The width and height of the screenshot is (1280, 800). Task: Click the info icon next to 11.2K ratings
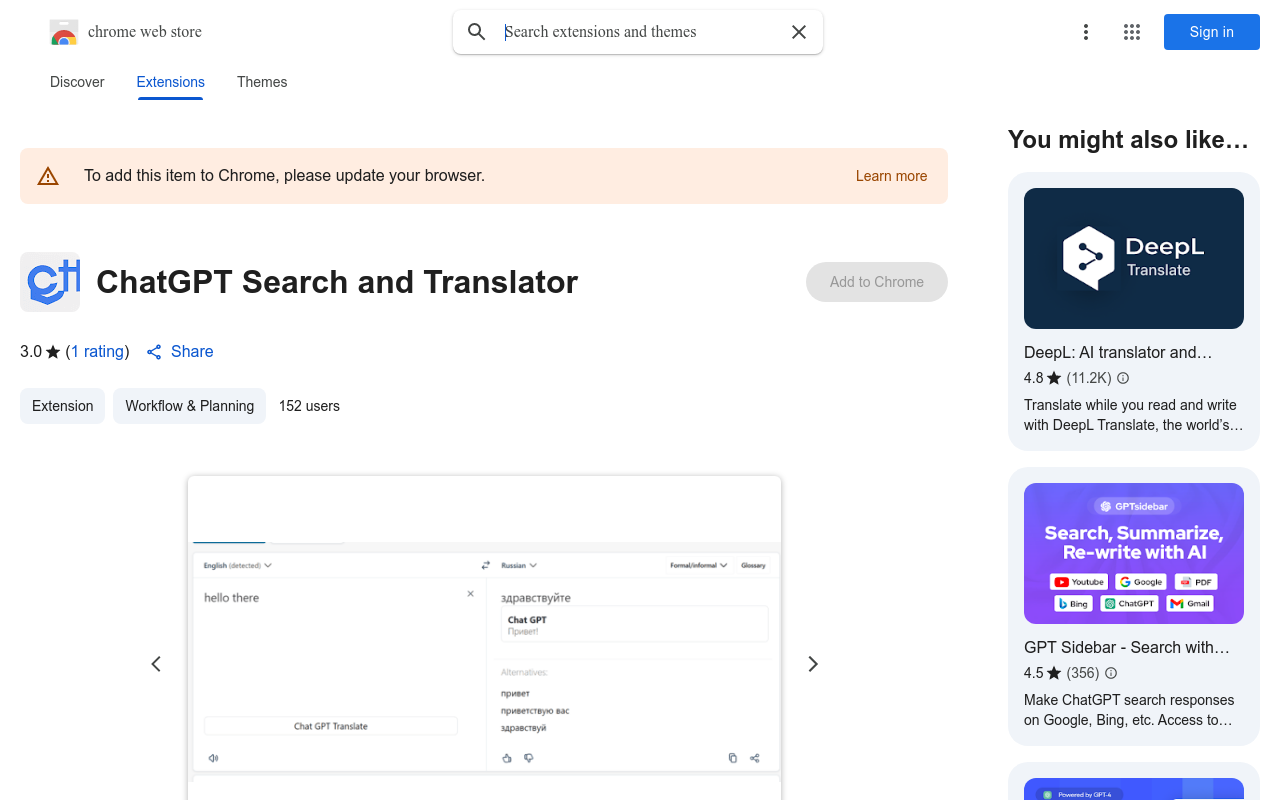(x=1123, y=378)
